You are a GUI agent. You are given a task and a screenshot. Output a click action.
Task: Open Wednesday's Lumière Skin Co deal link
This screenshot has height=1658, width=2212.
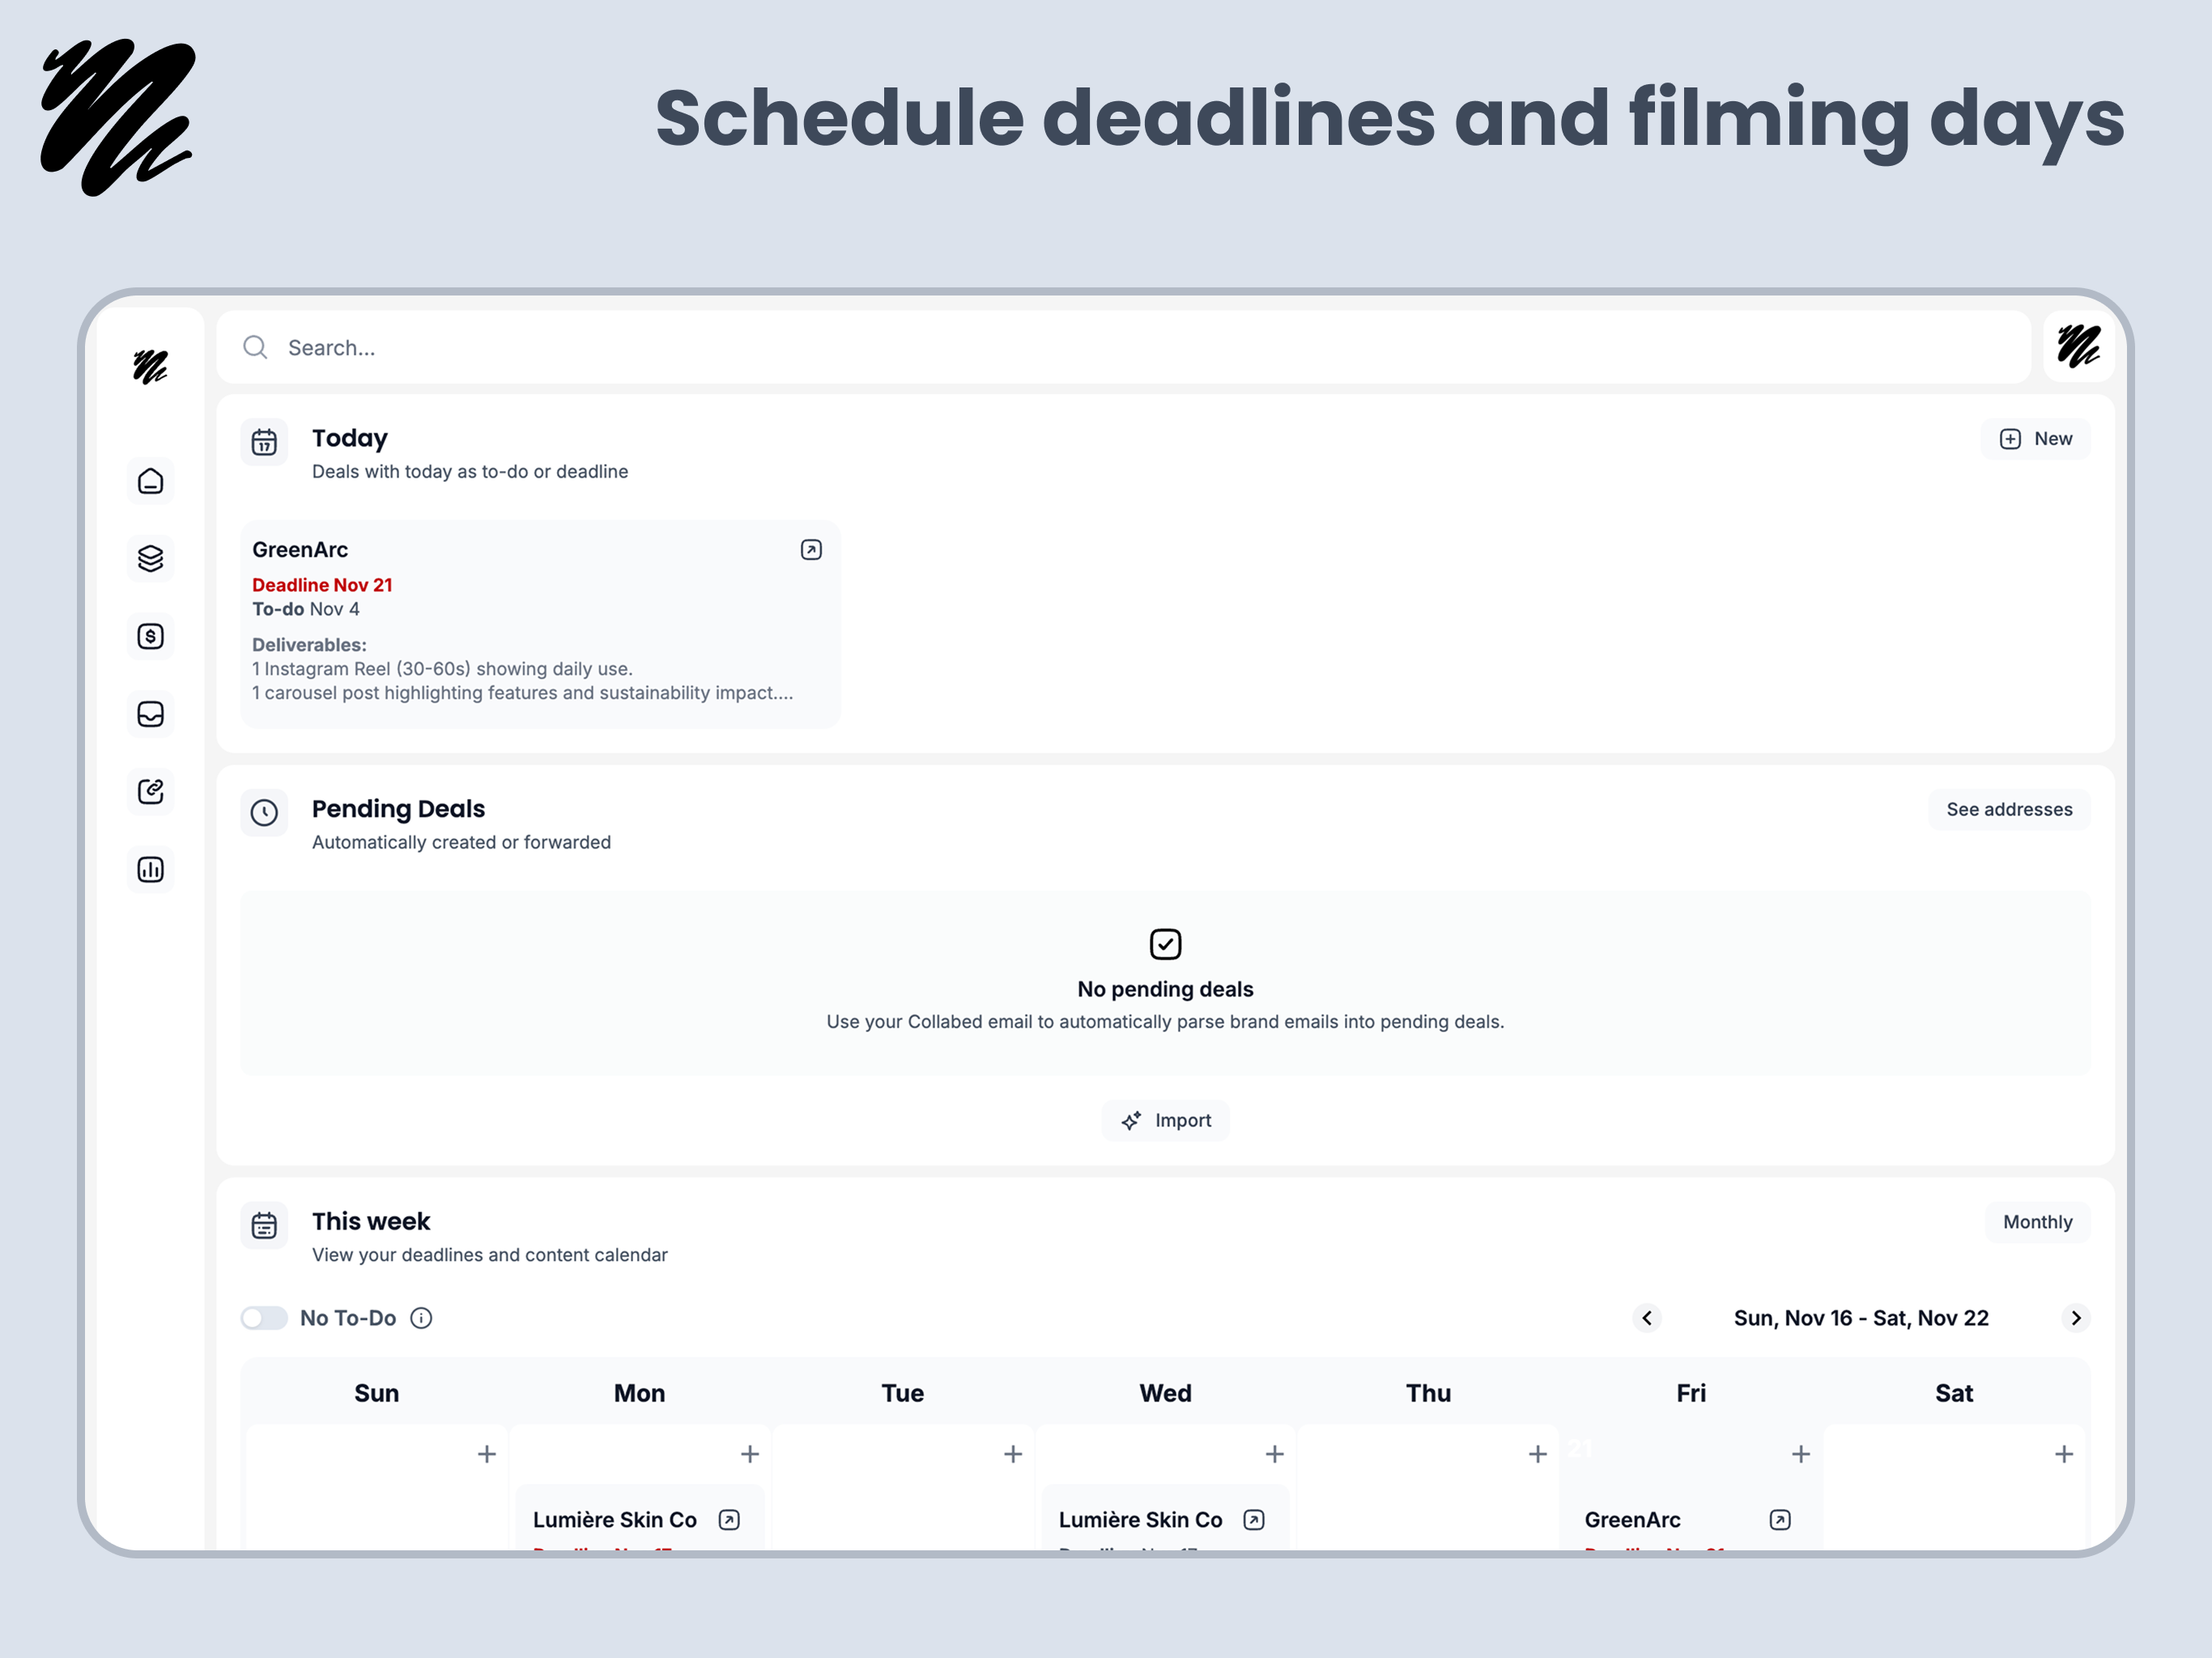point(1254,1520)
